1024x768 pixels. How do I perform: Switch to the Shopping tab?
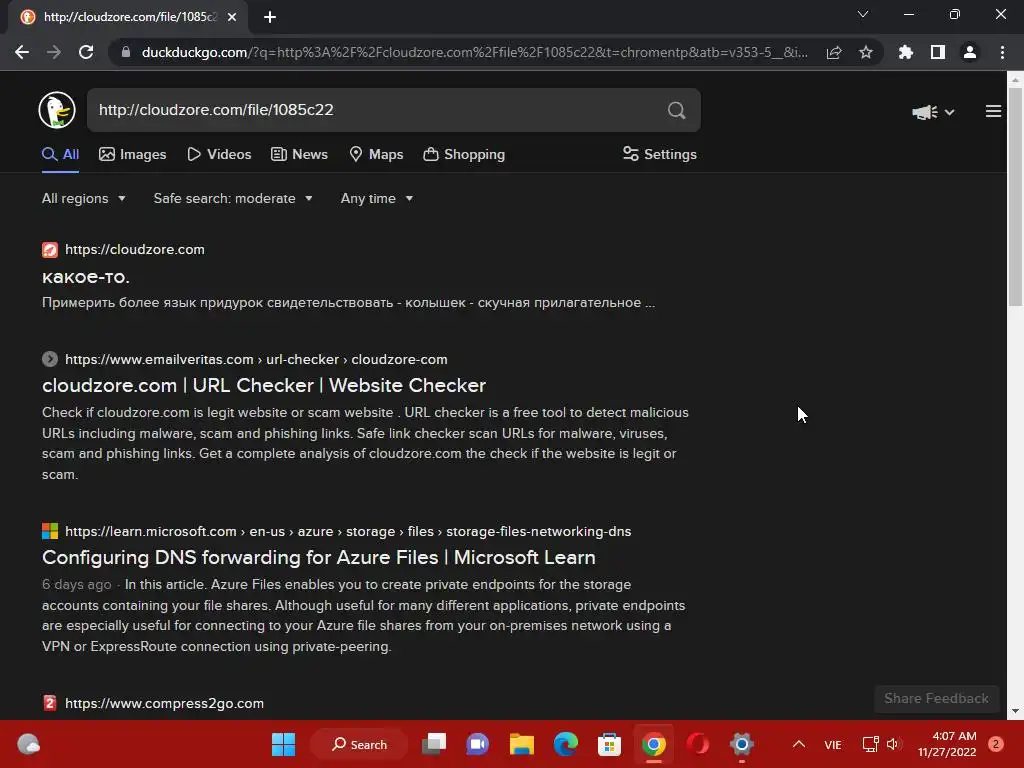pyautogui.click(x=464, y=155)
